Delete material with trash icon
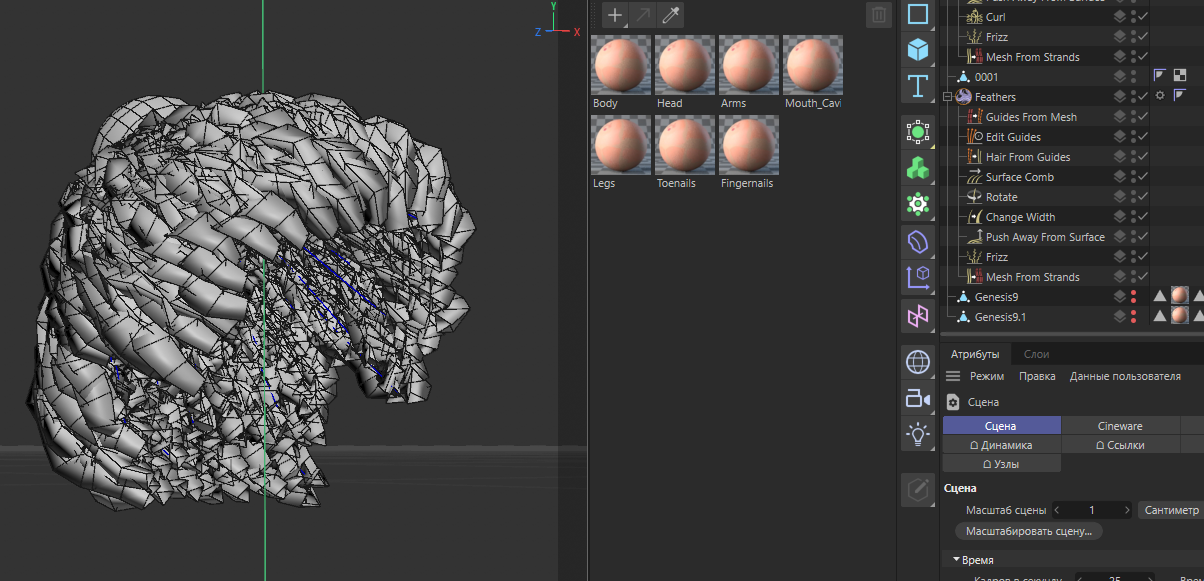The height and width of the screenshot is (581, 1204). point(878,15)
